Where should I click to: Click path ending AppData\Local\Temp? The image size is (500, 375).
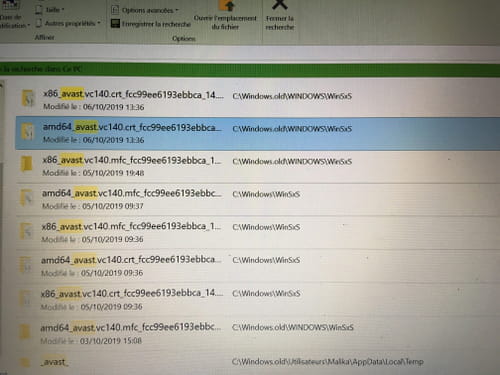pos(328,362)
